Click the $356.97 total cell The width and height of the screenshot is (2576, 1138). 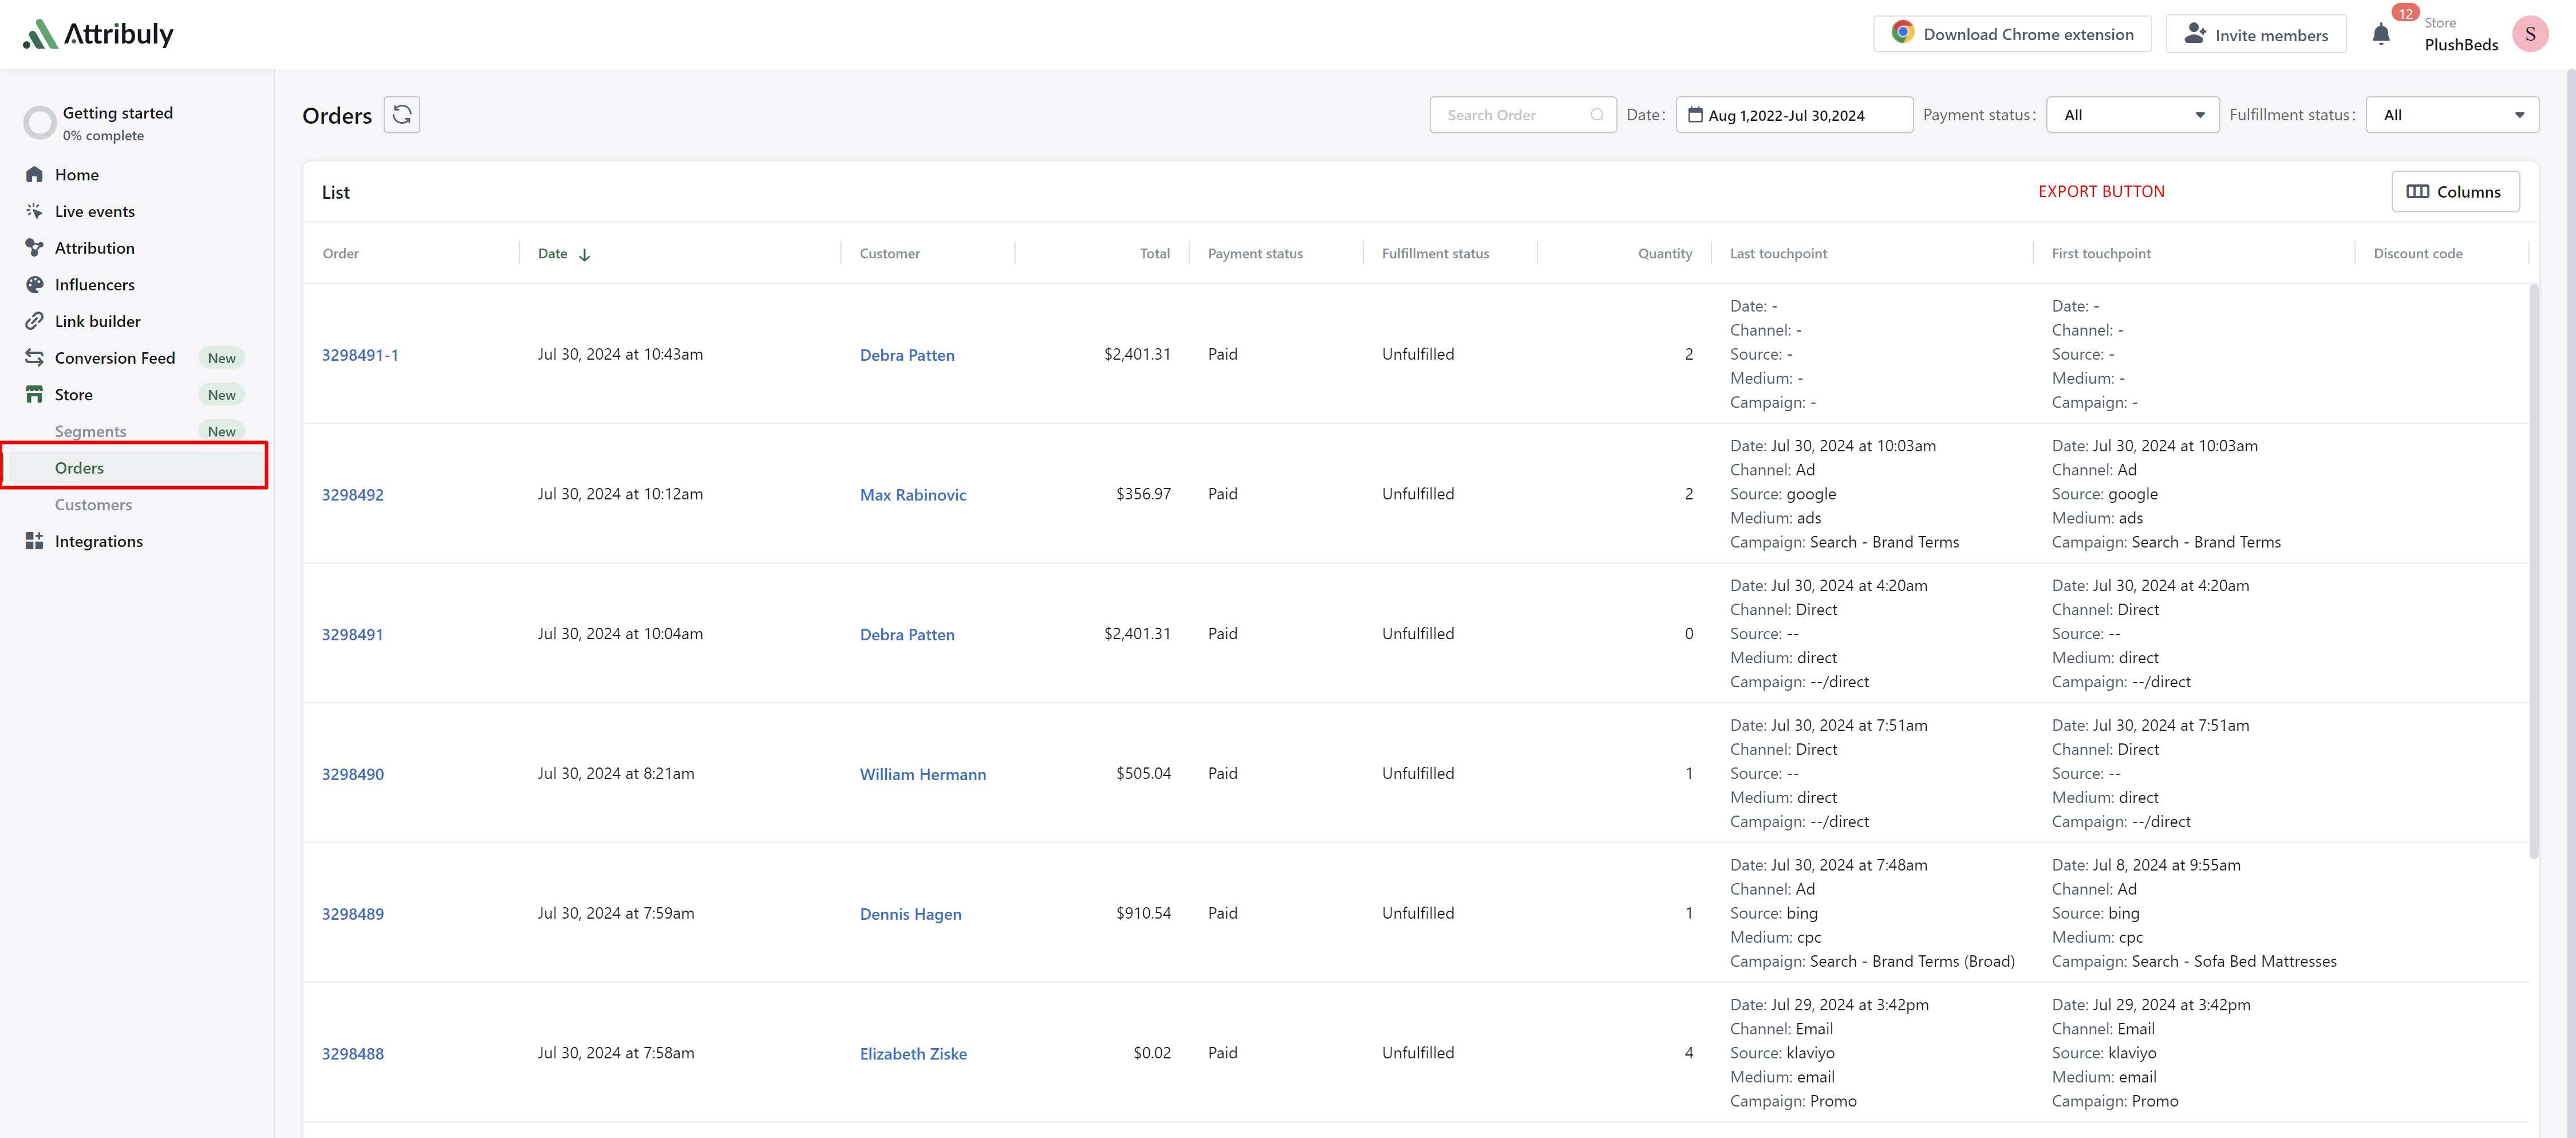[1143, 494]
